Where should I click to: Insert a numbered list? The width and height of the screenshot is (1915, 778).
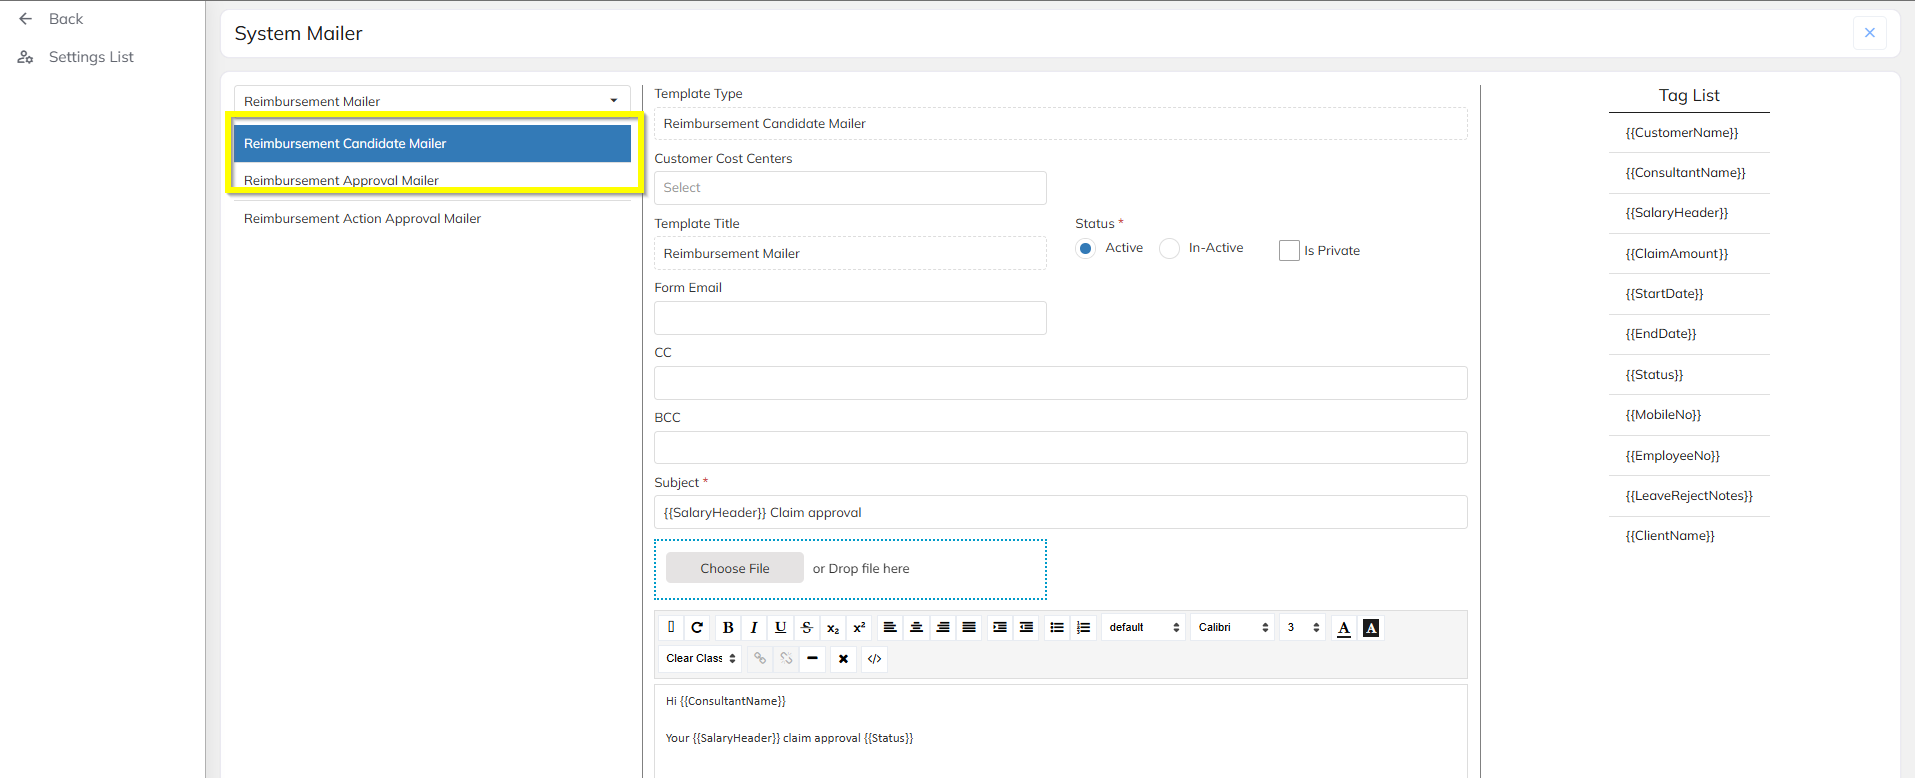tap(1083, 628)
